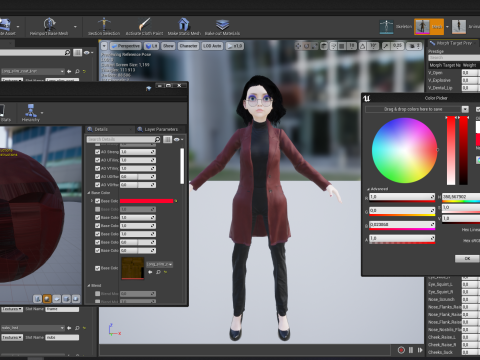Open color picker theme dropdown

[x=465, y=109]
